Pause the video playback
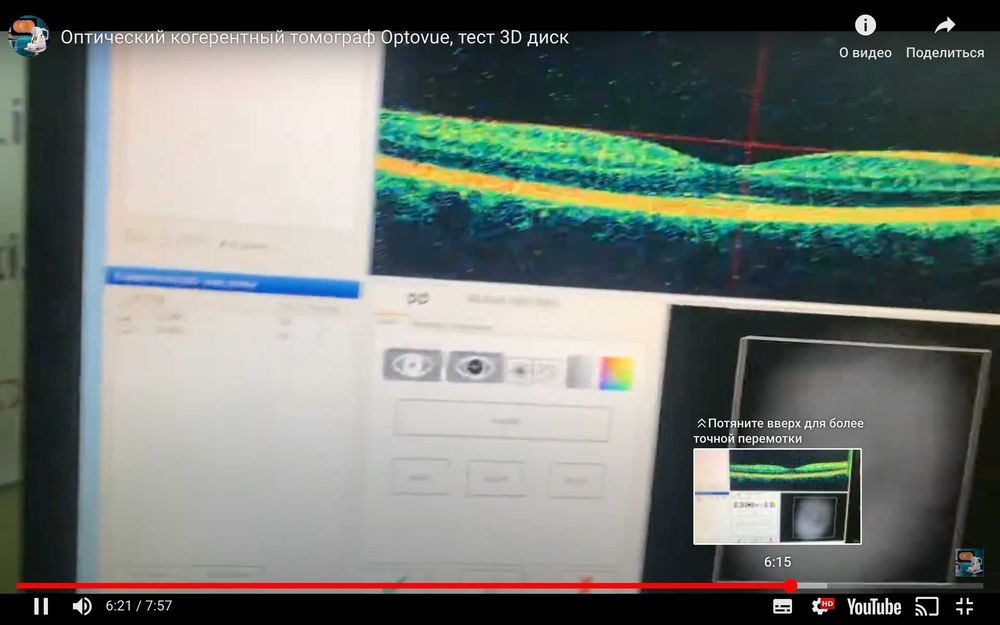The image size is (1000, 625). click(x=41, y=606)
